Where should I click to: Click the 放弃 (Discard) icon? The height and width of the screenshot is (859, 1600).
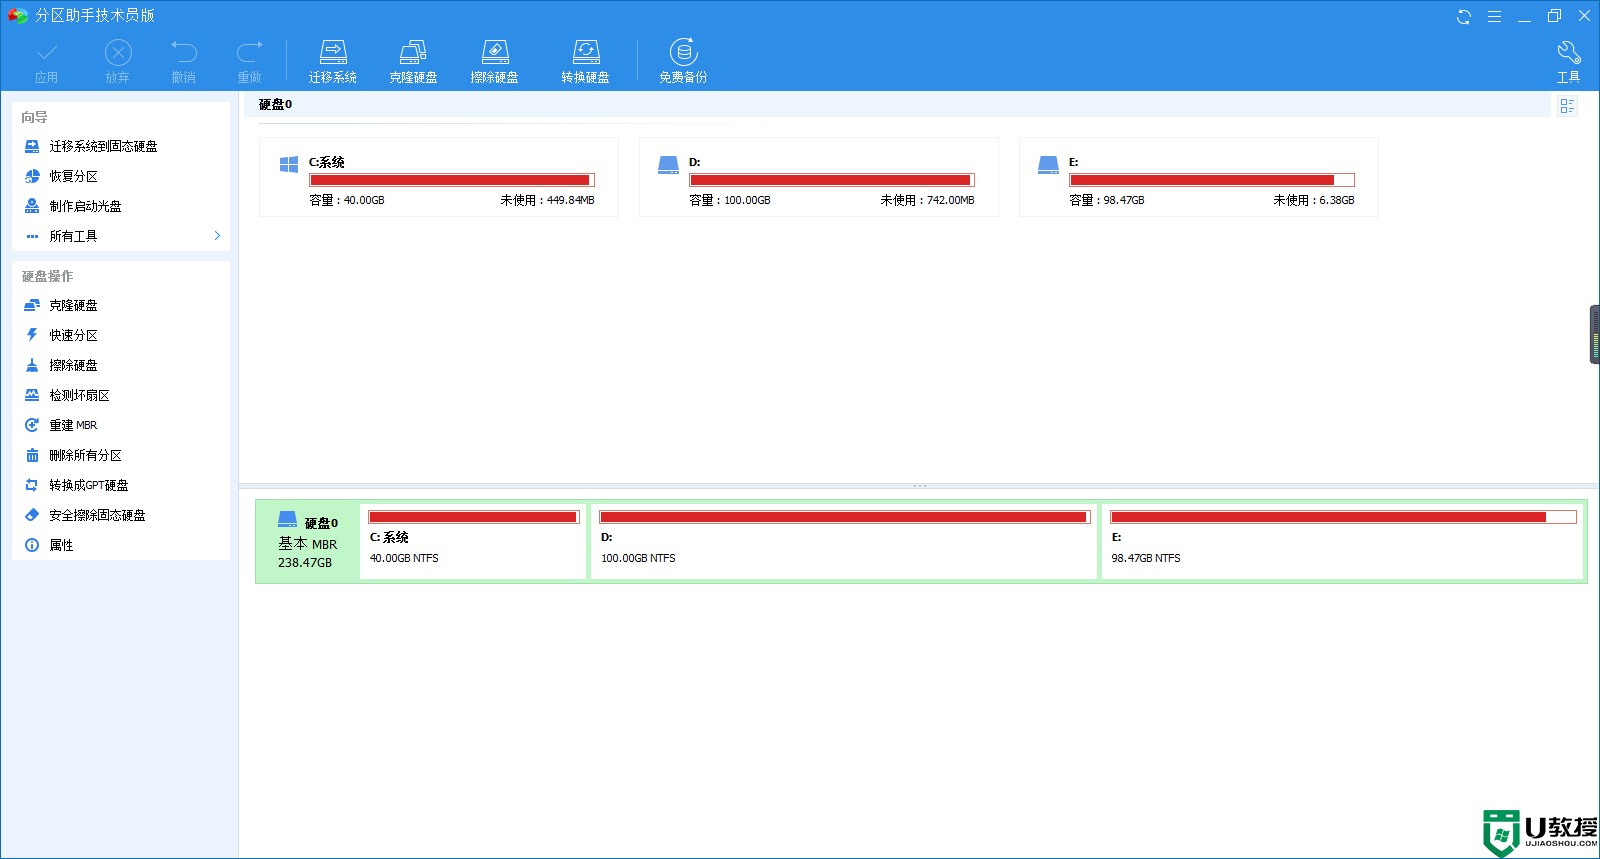(x=118, y=52)
